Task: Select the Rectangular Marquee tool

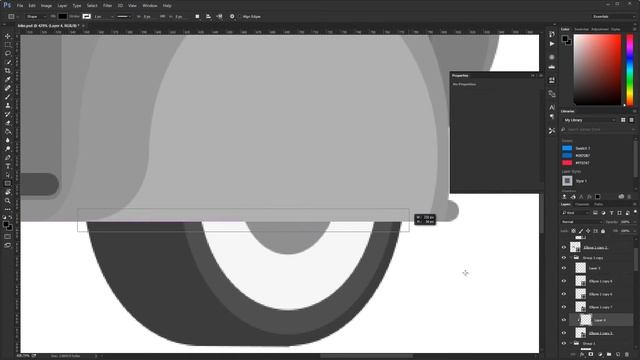Action: pyautogui.click(x=8, y=45)
